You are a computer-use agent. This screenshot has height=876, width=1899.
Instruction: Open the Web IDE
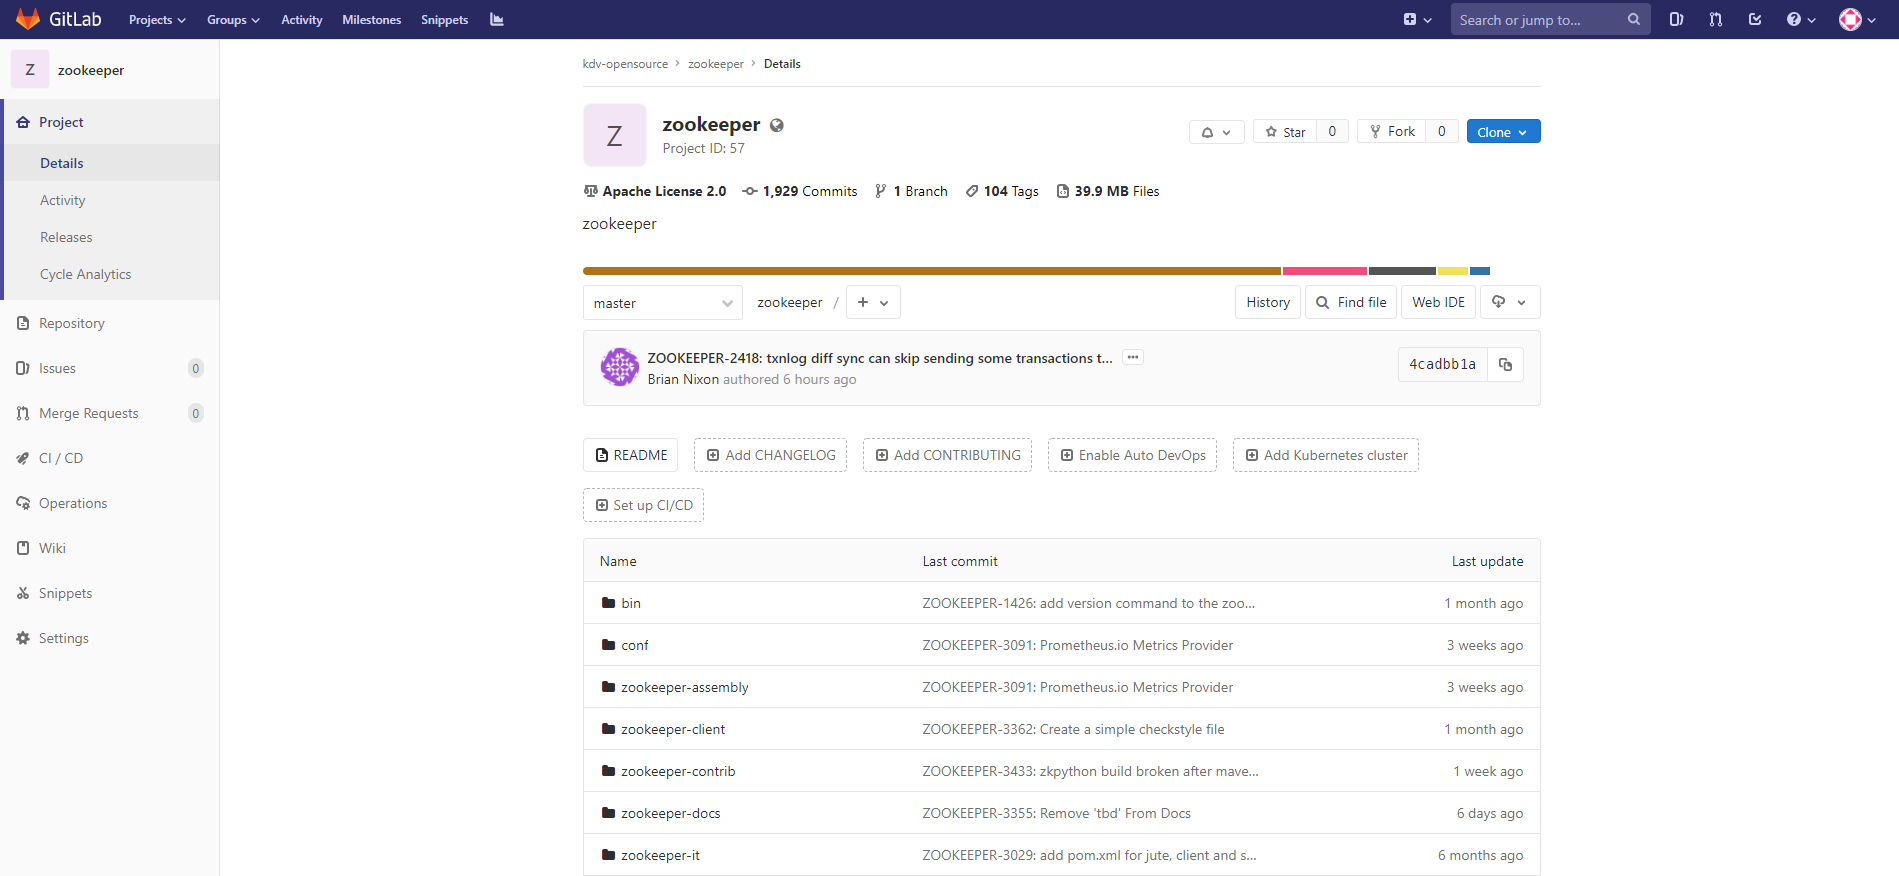tap(1438, 302)
